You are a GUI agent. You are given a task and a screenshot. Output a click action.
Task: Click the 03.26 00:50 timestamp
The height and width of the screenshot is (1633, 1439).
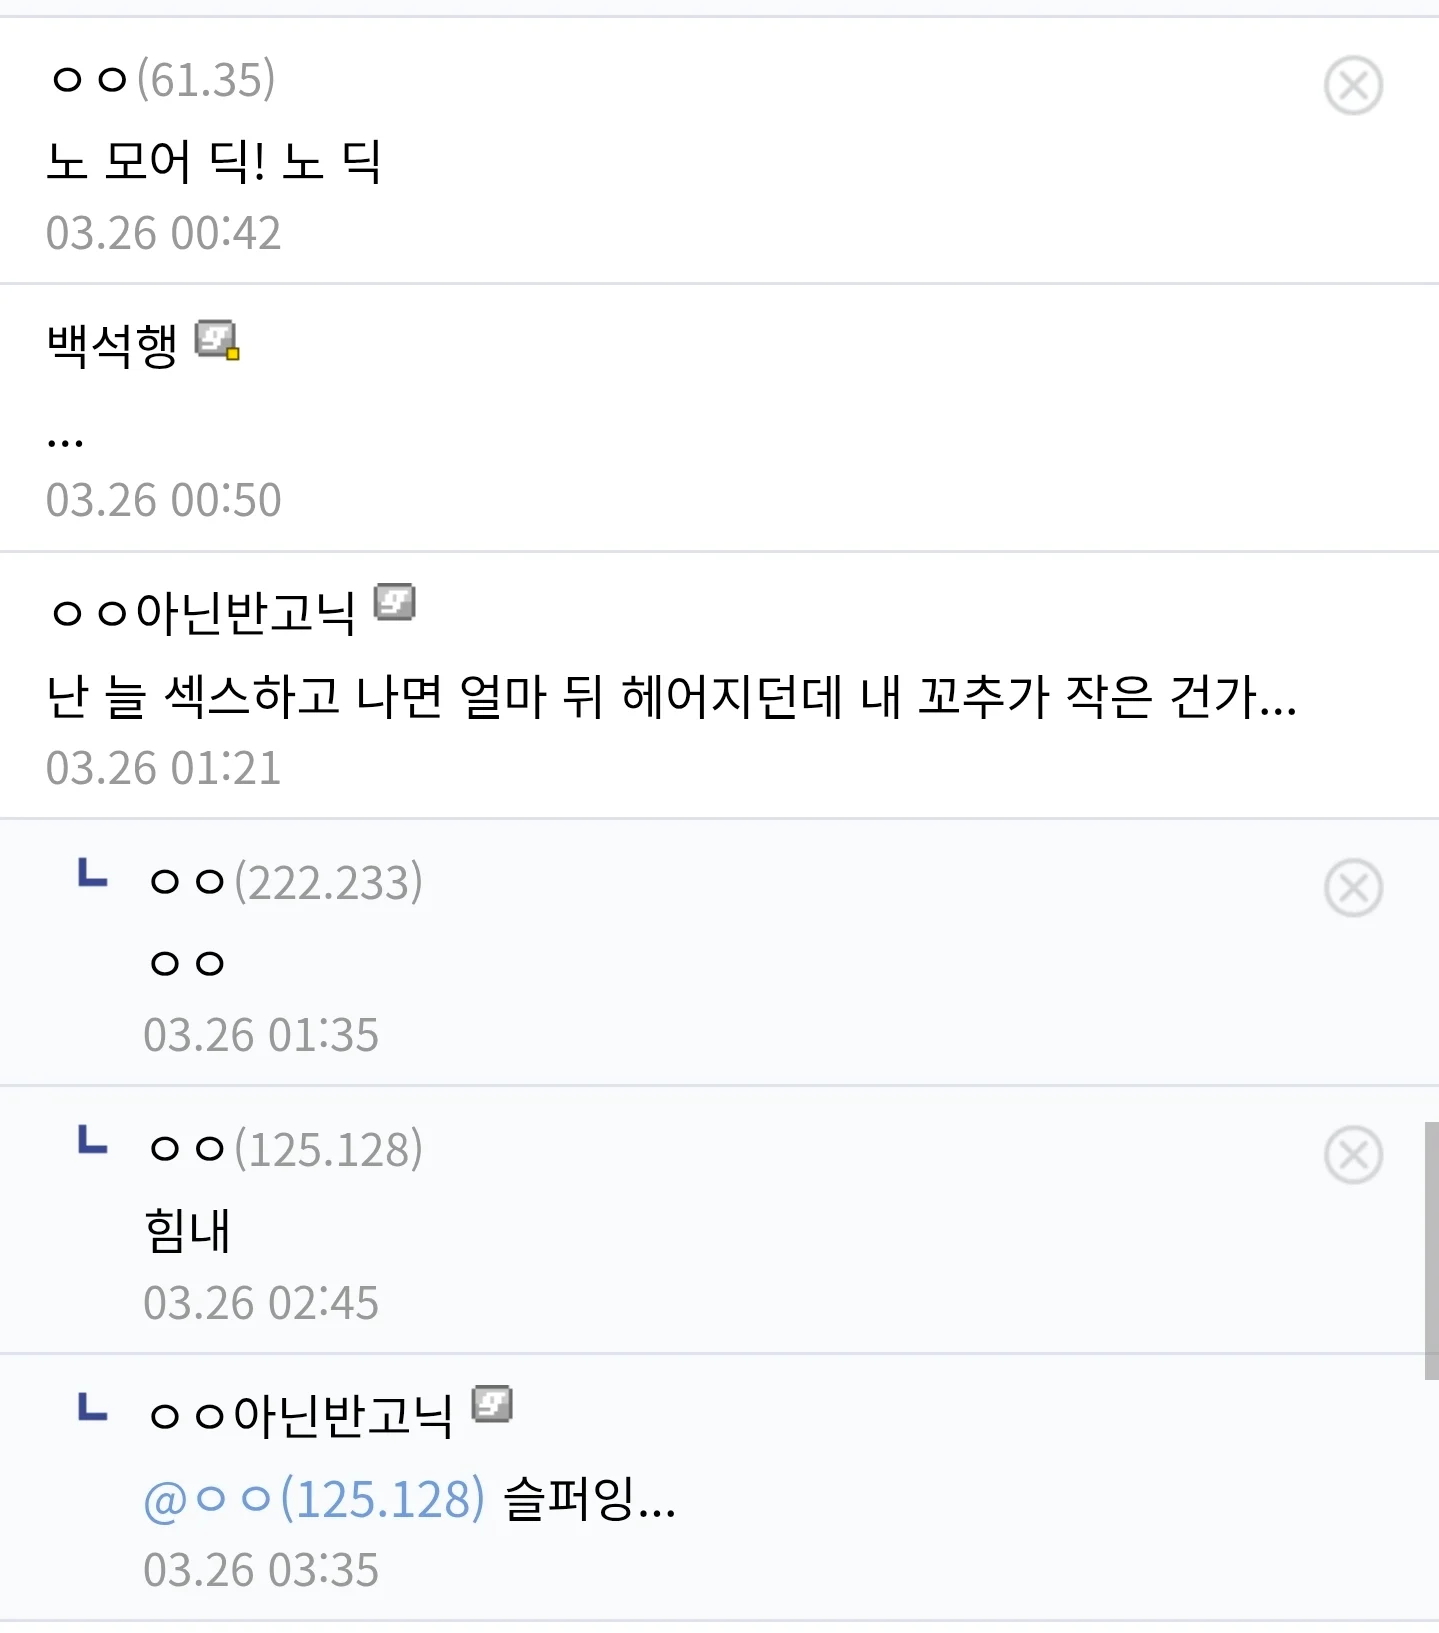pos(163,500)
